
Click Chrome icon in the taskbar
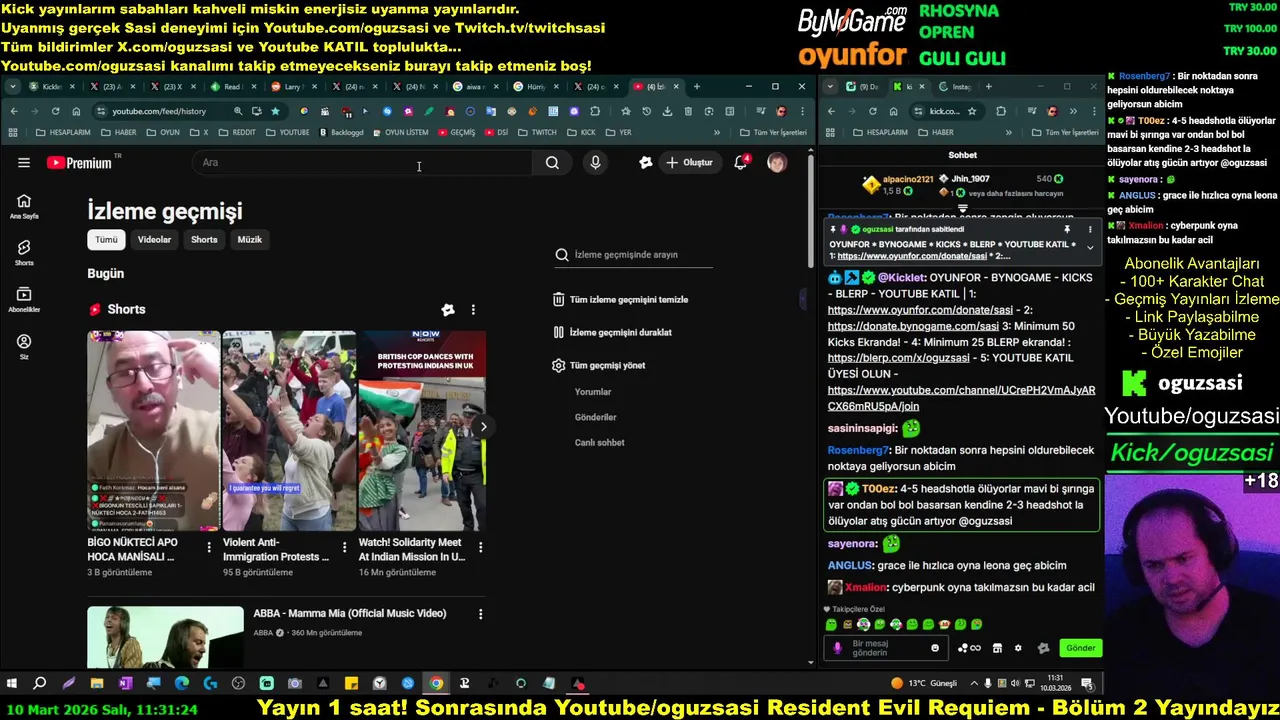coord(436,684)
